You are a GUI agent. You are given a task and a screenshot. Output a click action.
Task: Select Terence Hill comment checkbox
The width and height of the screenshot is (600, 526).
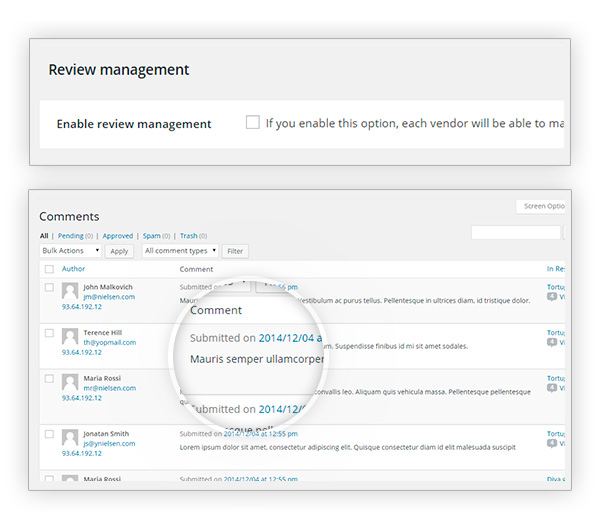49,333
